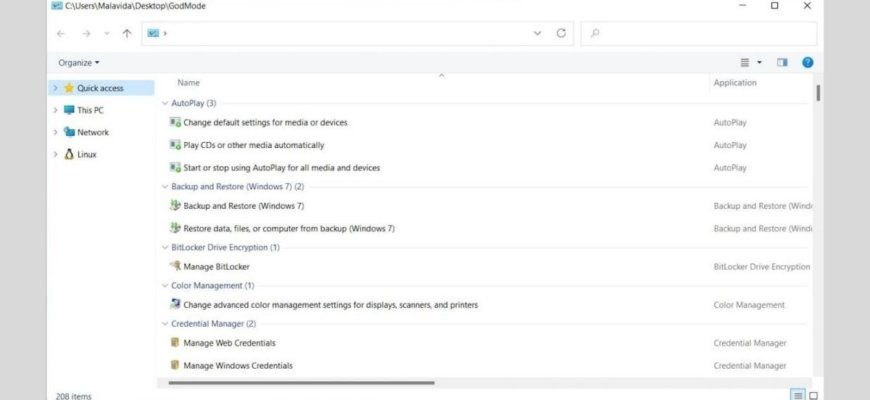This screenshot has width=870, height=400.
Task: Go up one folder level arrow
Action: tap(127, 33)
